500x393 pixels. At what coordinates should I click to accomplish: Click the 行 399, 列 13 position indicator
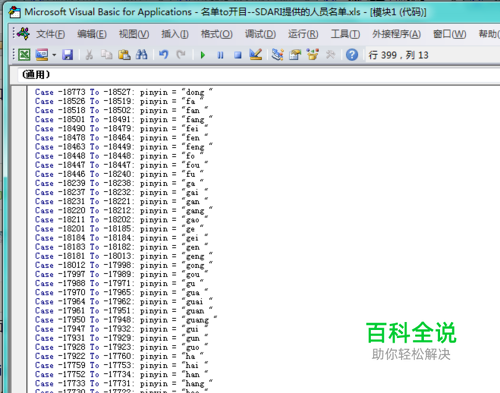pos(398,55)
